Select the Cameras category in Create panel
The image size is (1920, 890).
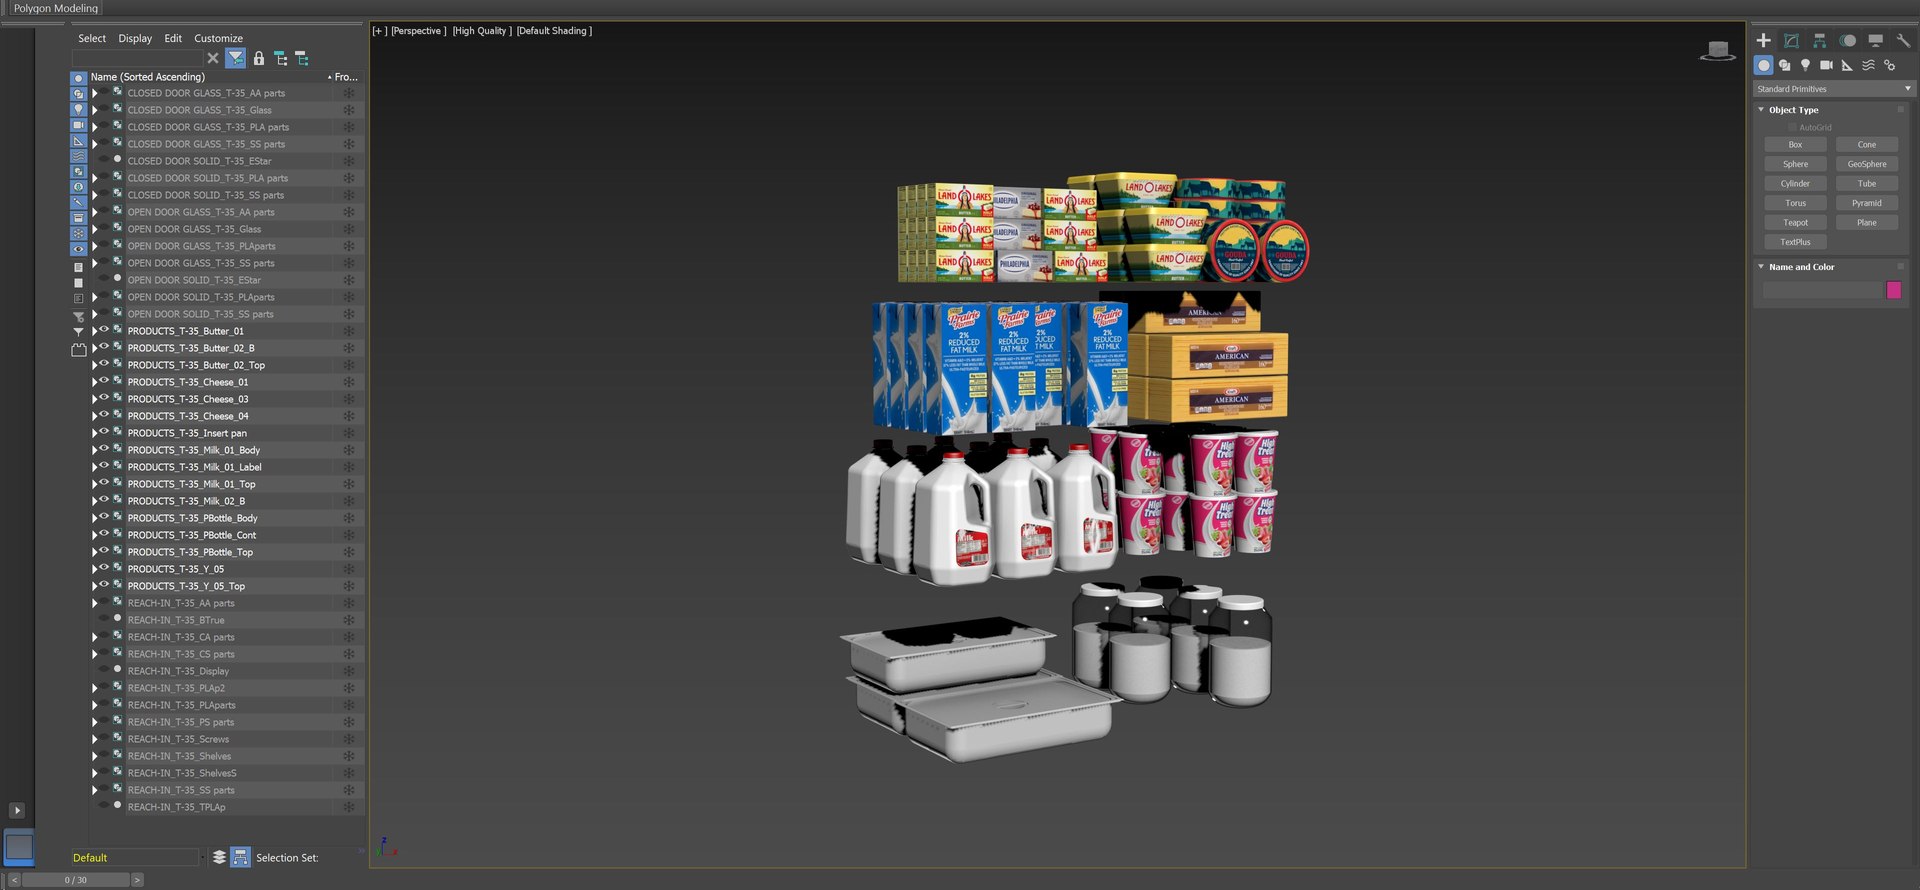click(x=1826, y=65)
